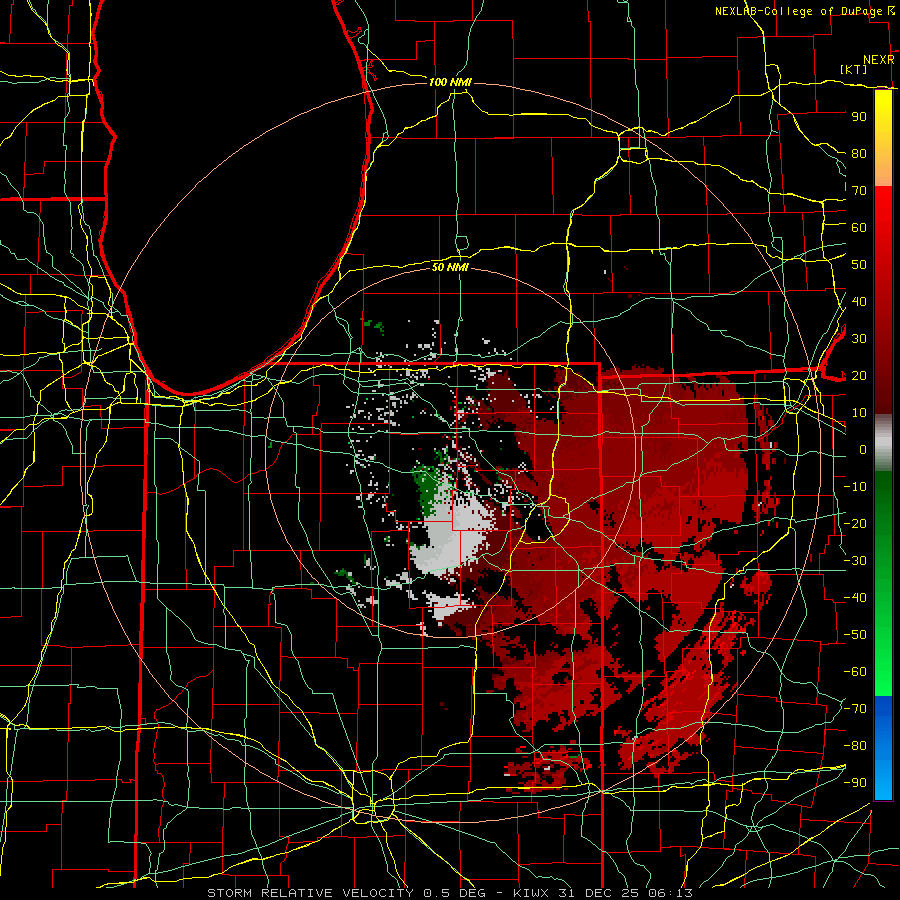Select the "0.5 DEG" elevation angle text

point(454,893)
